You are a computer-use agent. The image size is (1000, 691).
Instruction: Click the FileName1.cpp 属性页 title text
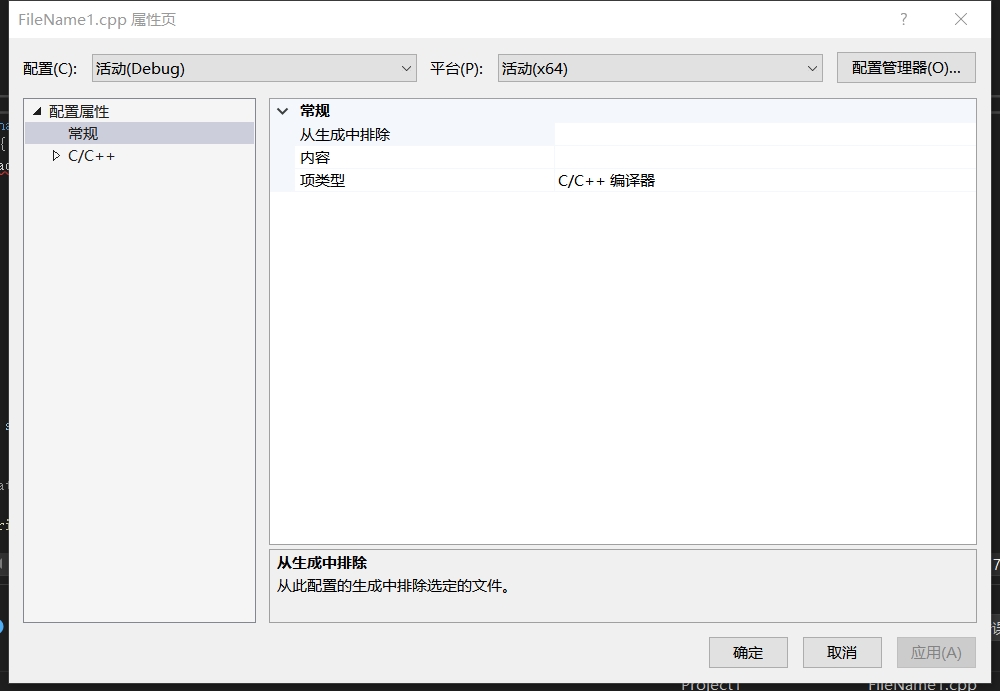(x=97, y=20)
